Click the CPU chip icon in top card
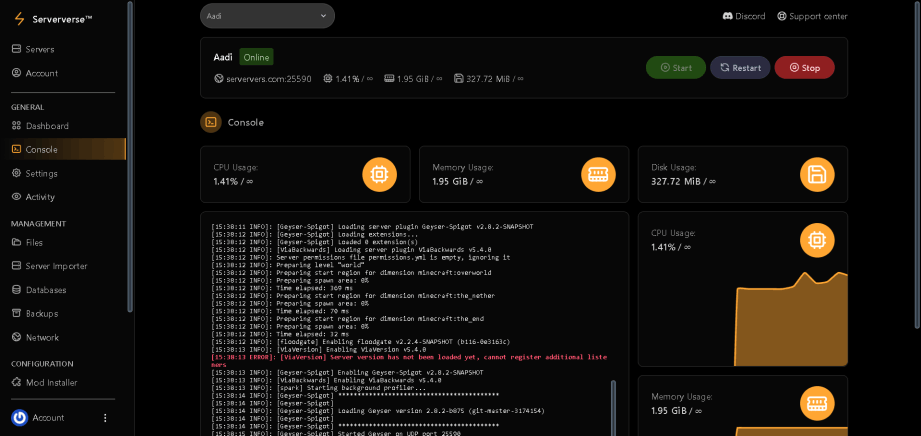Viewport: 921px width, 436px height. pyautogui.click(x=379, y=175)
